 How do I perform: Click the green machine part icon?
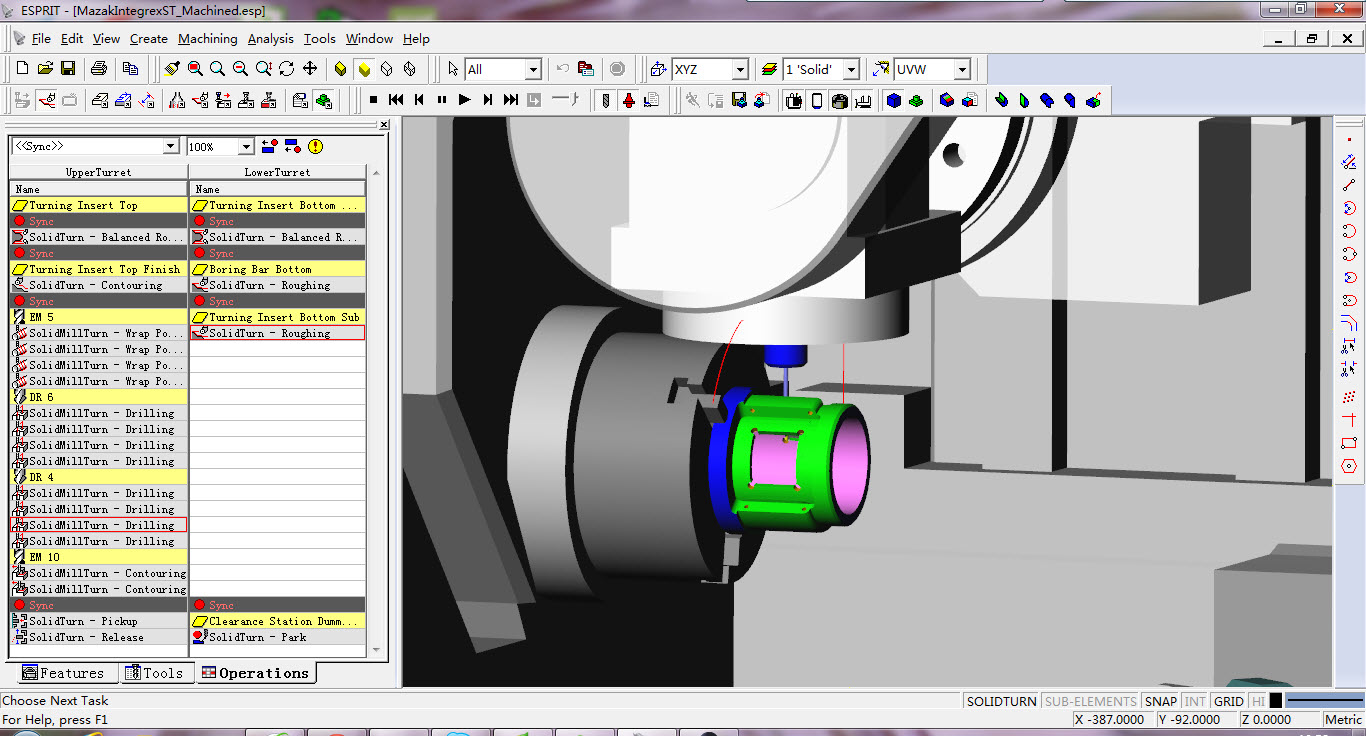coord(916,100)
